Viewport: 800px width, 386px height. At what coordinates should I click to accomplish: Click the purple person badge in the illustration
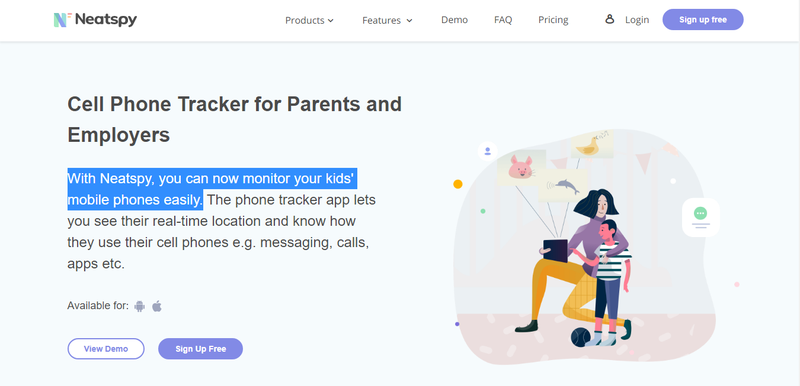click(x=488, y=151)
